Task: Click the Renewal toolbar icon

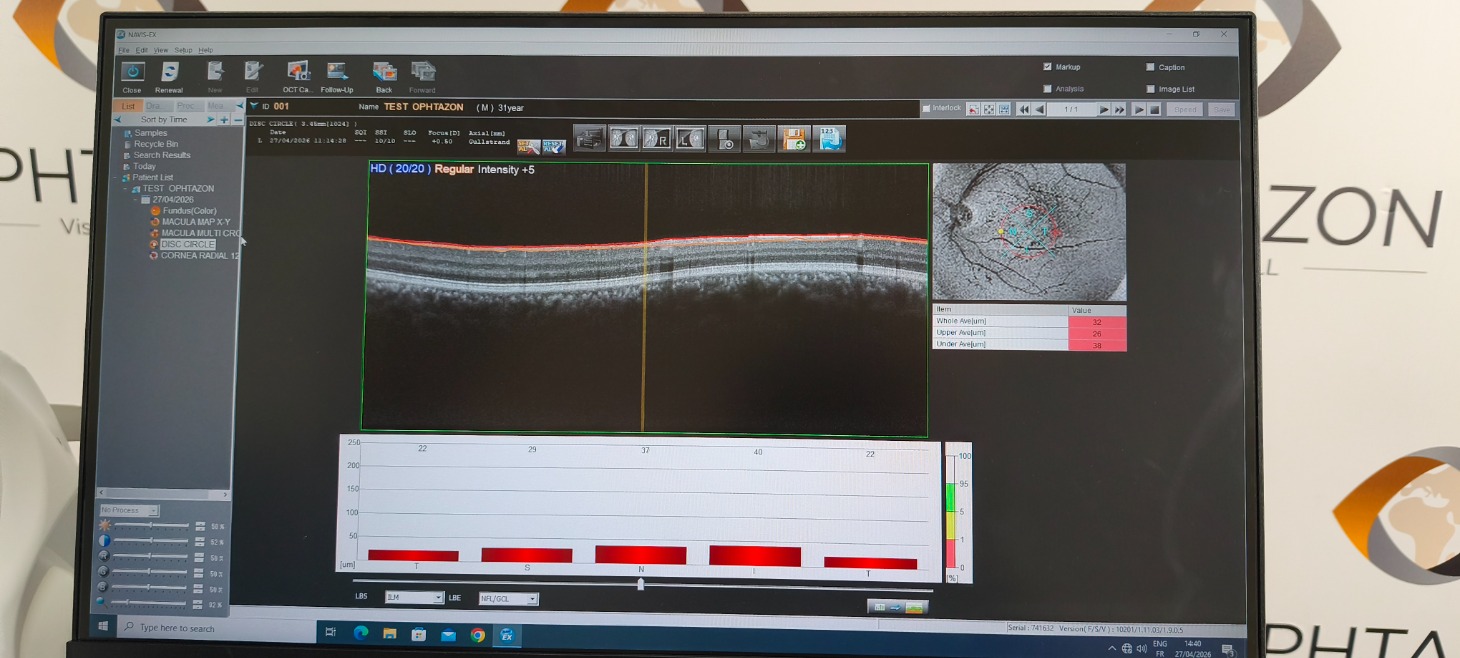Action: 169,73
